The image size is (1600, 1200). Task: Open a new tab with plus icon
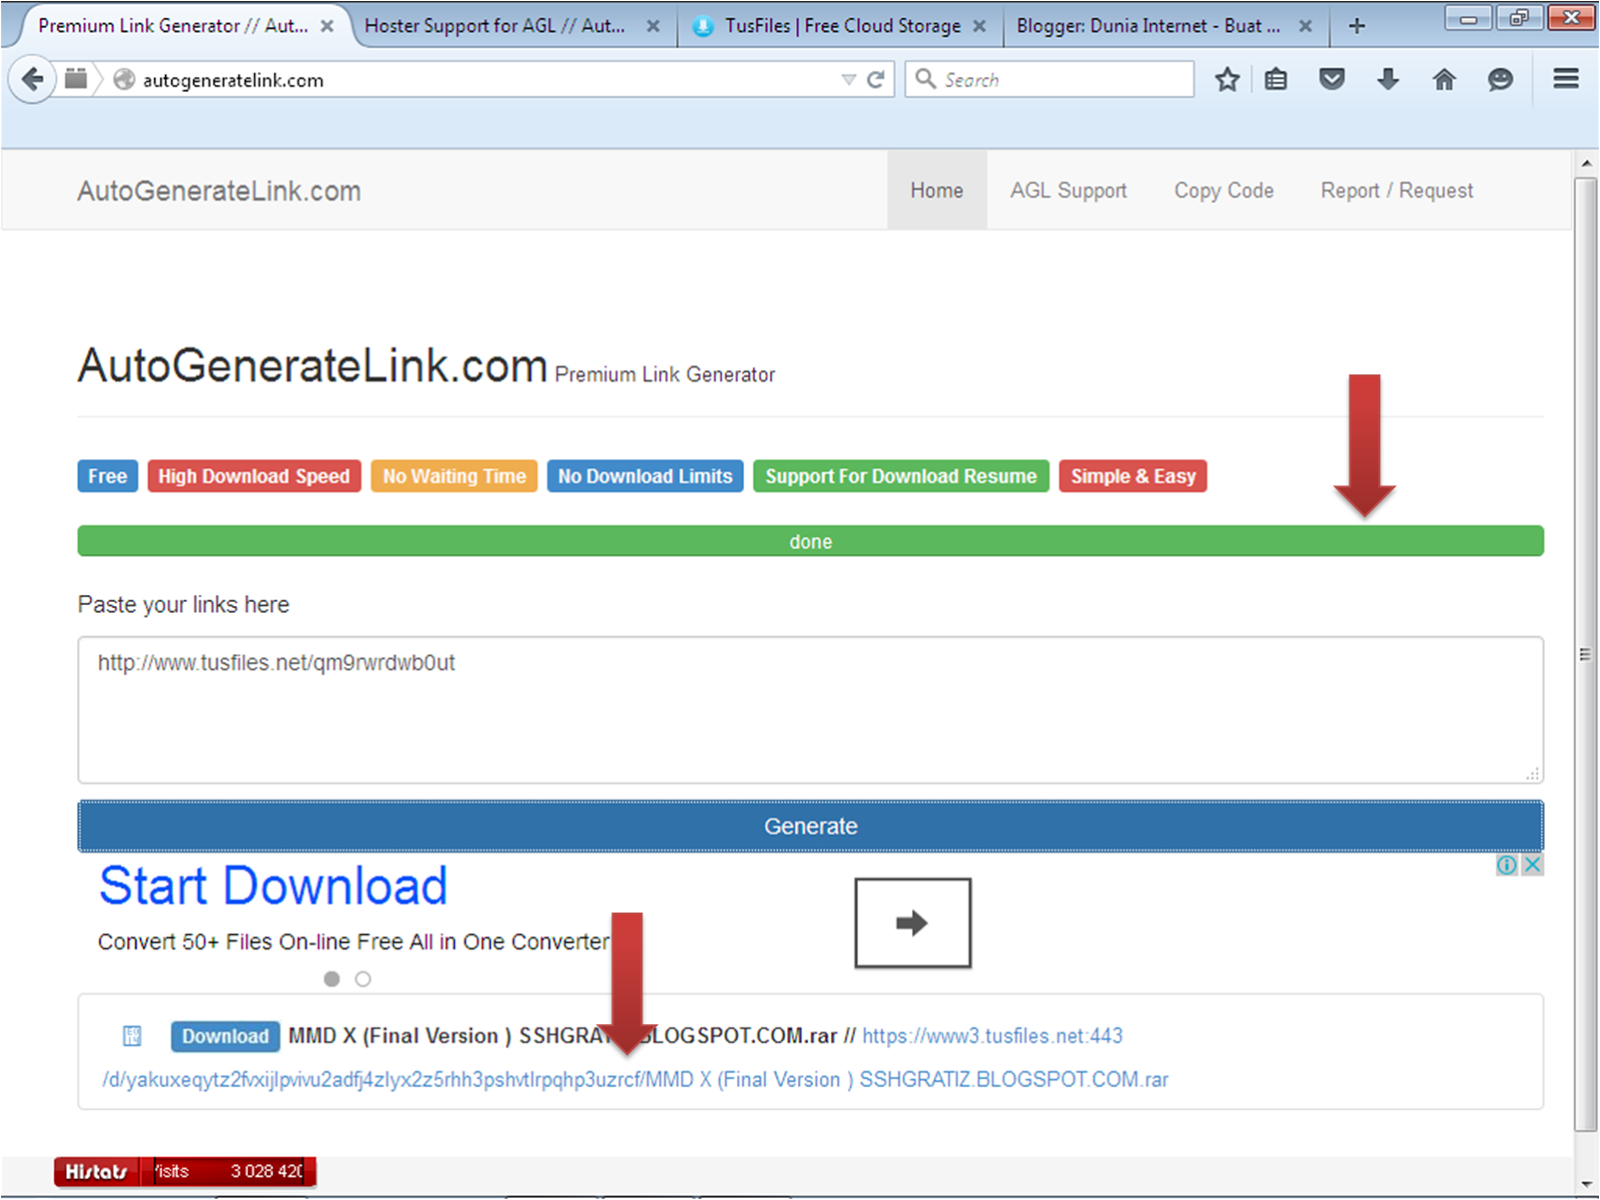(1357, 26)
